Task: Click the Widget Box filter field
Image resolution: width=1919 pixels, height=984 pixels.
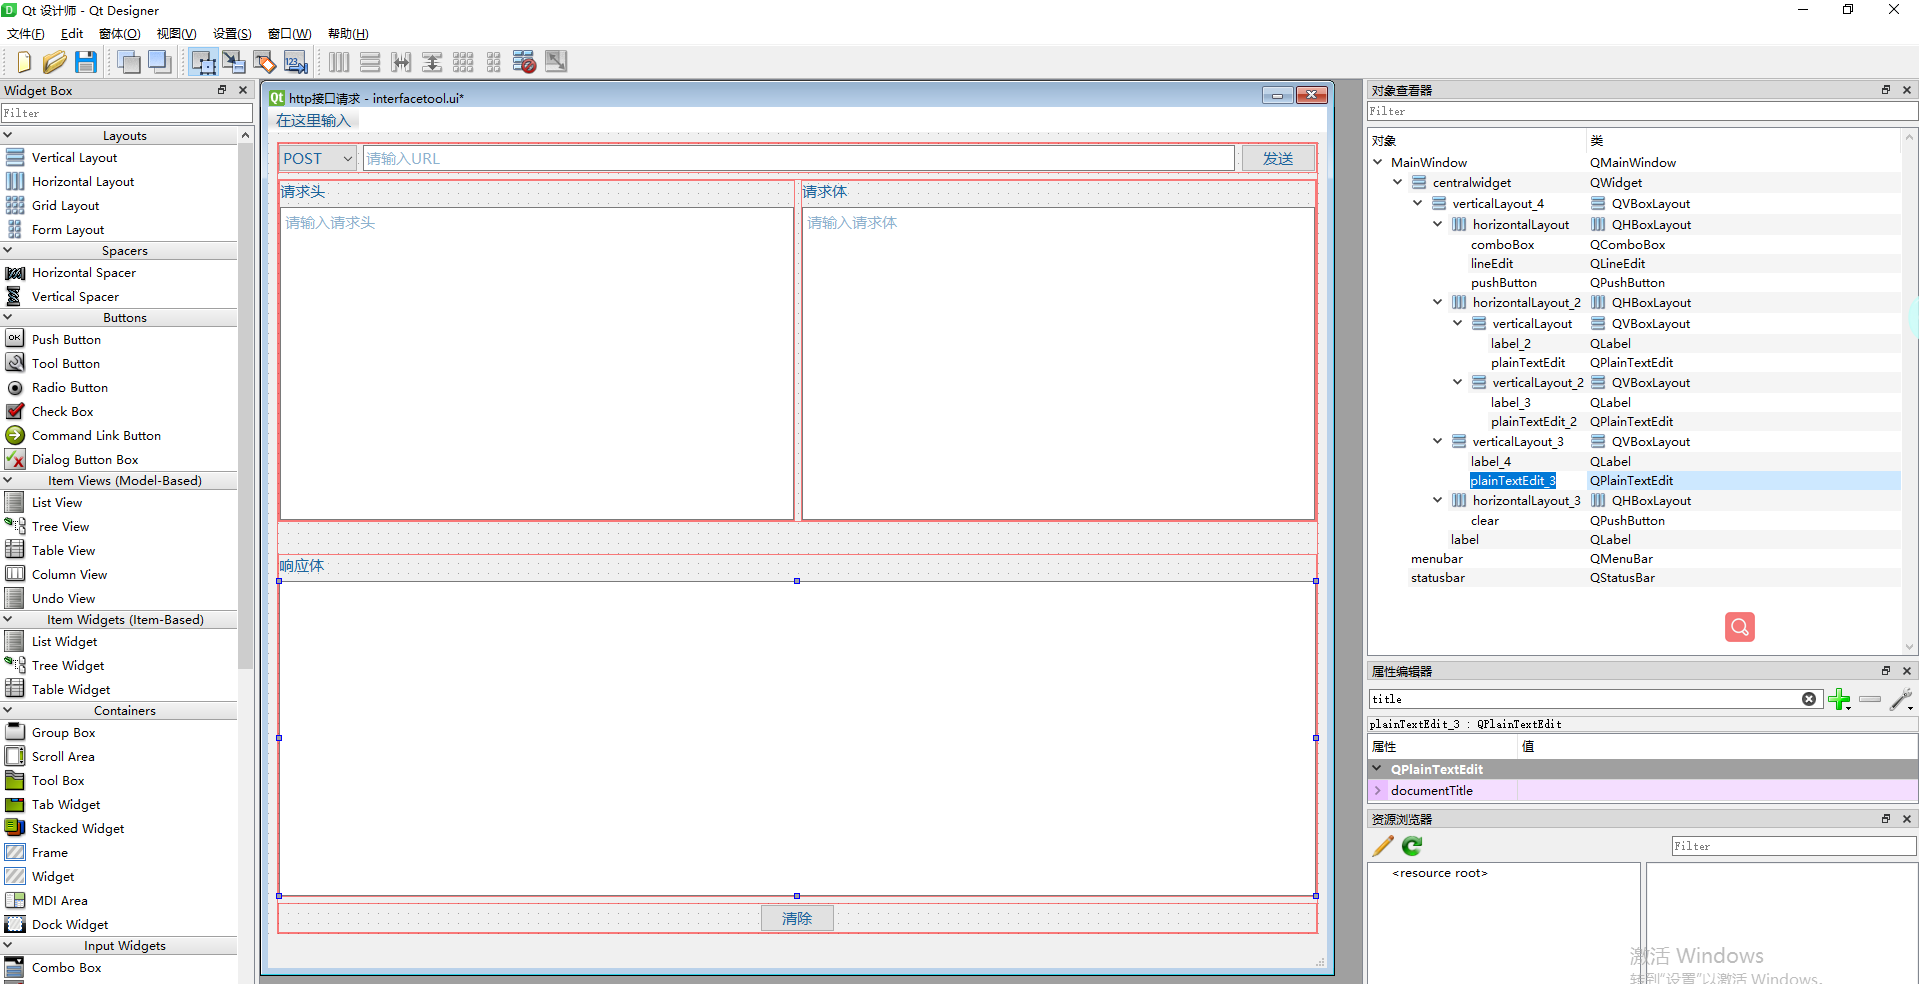Action: click(126, 113)
